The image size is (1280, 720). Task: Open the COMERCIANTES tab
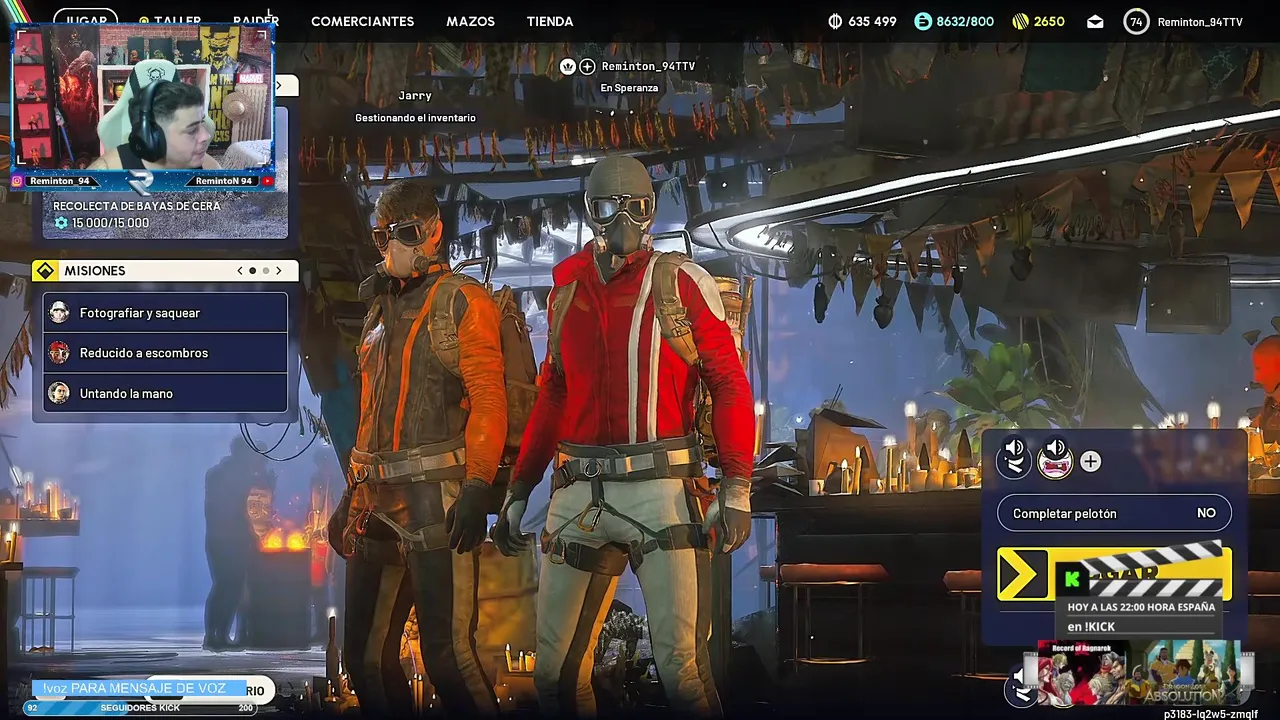pos(362,21)
